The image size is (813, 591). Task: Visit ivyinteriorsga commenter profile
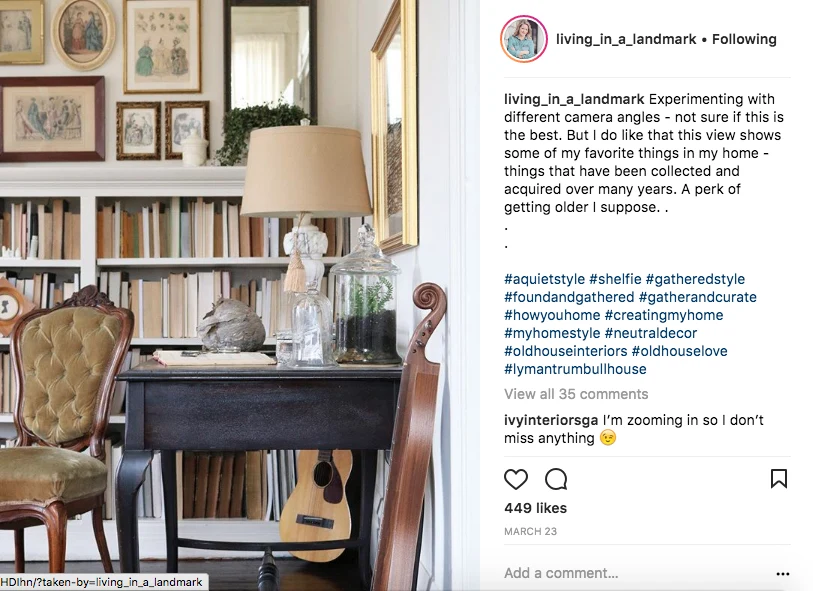tap(551, 420)
